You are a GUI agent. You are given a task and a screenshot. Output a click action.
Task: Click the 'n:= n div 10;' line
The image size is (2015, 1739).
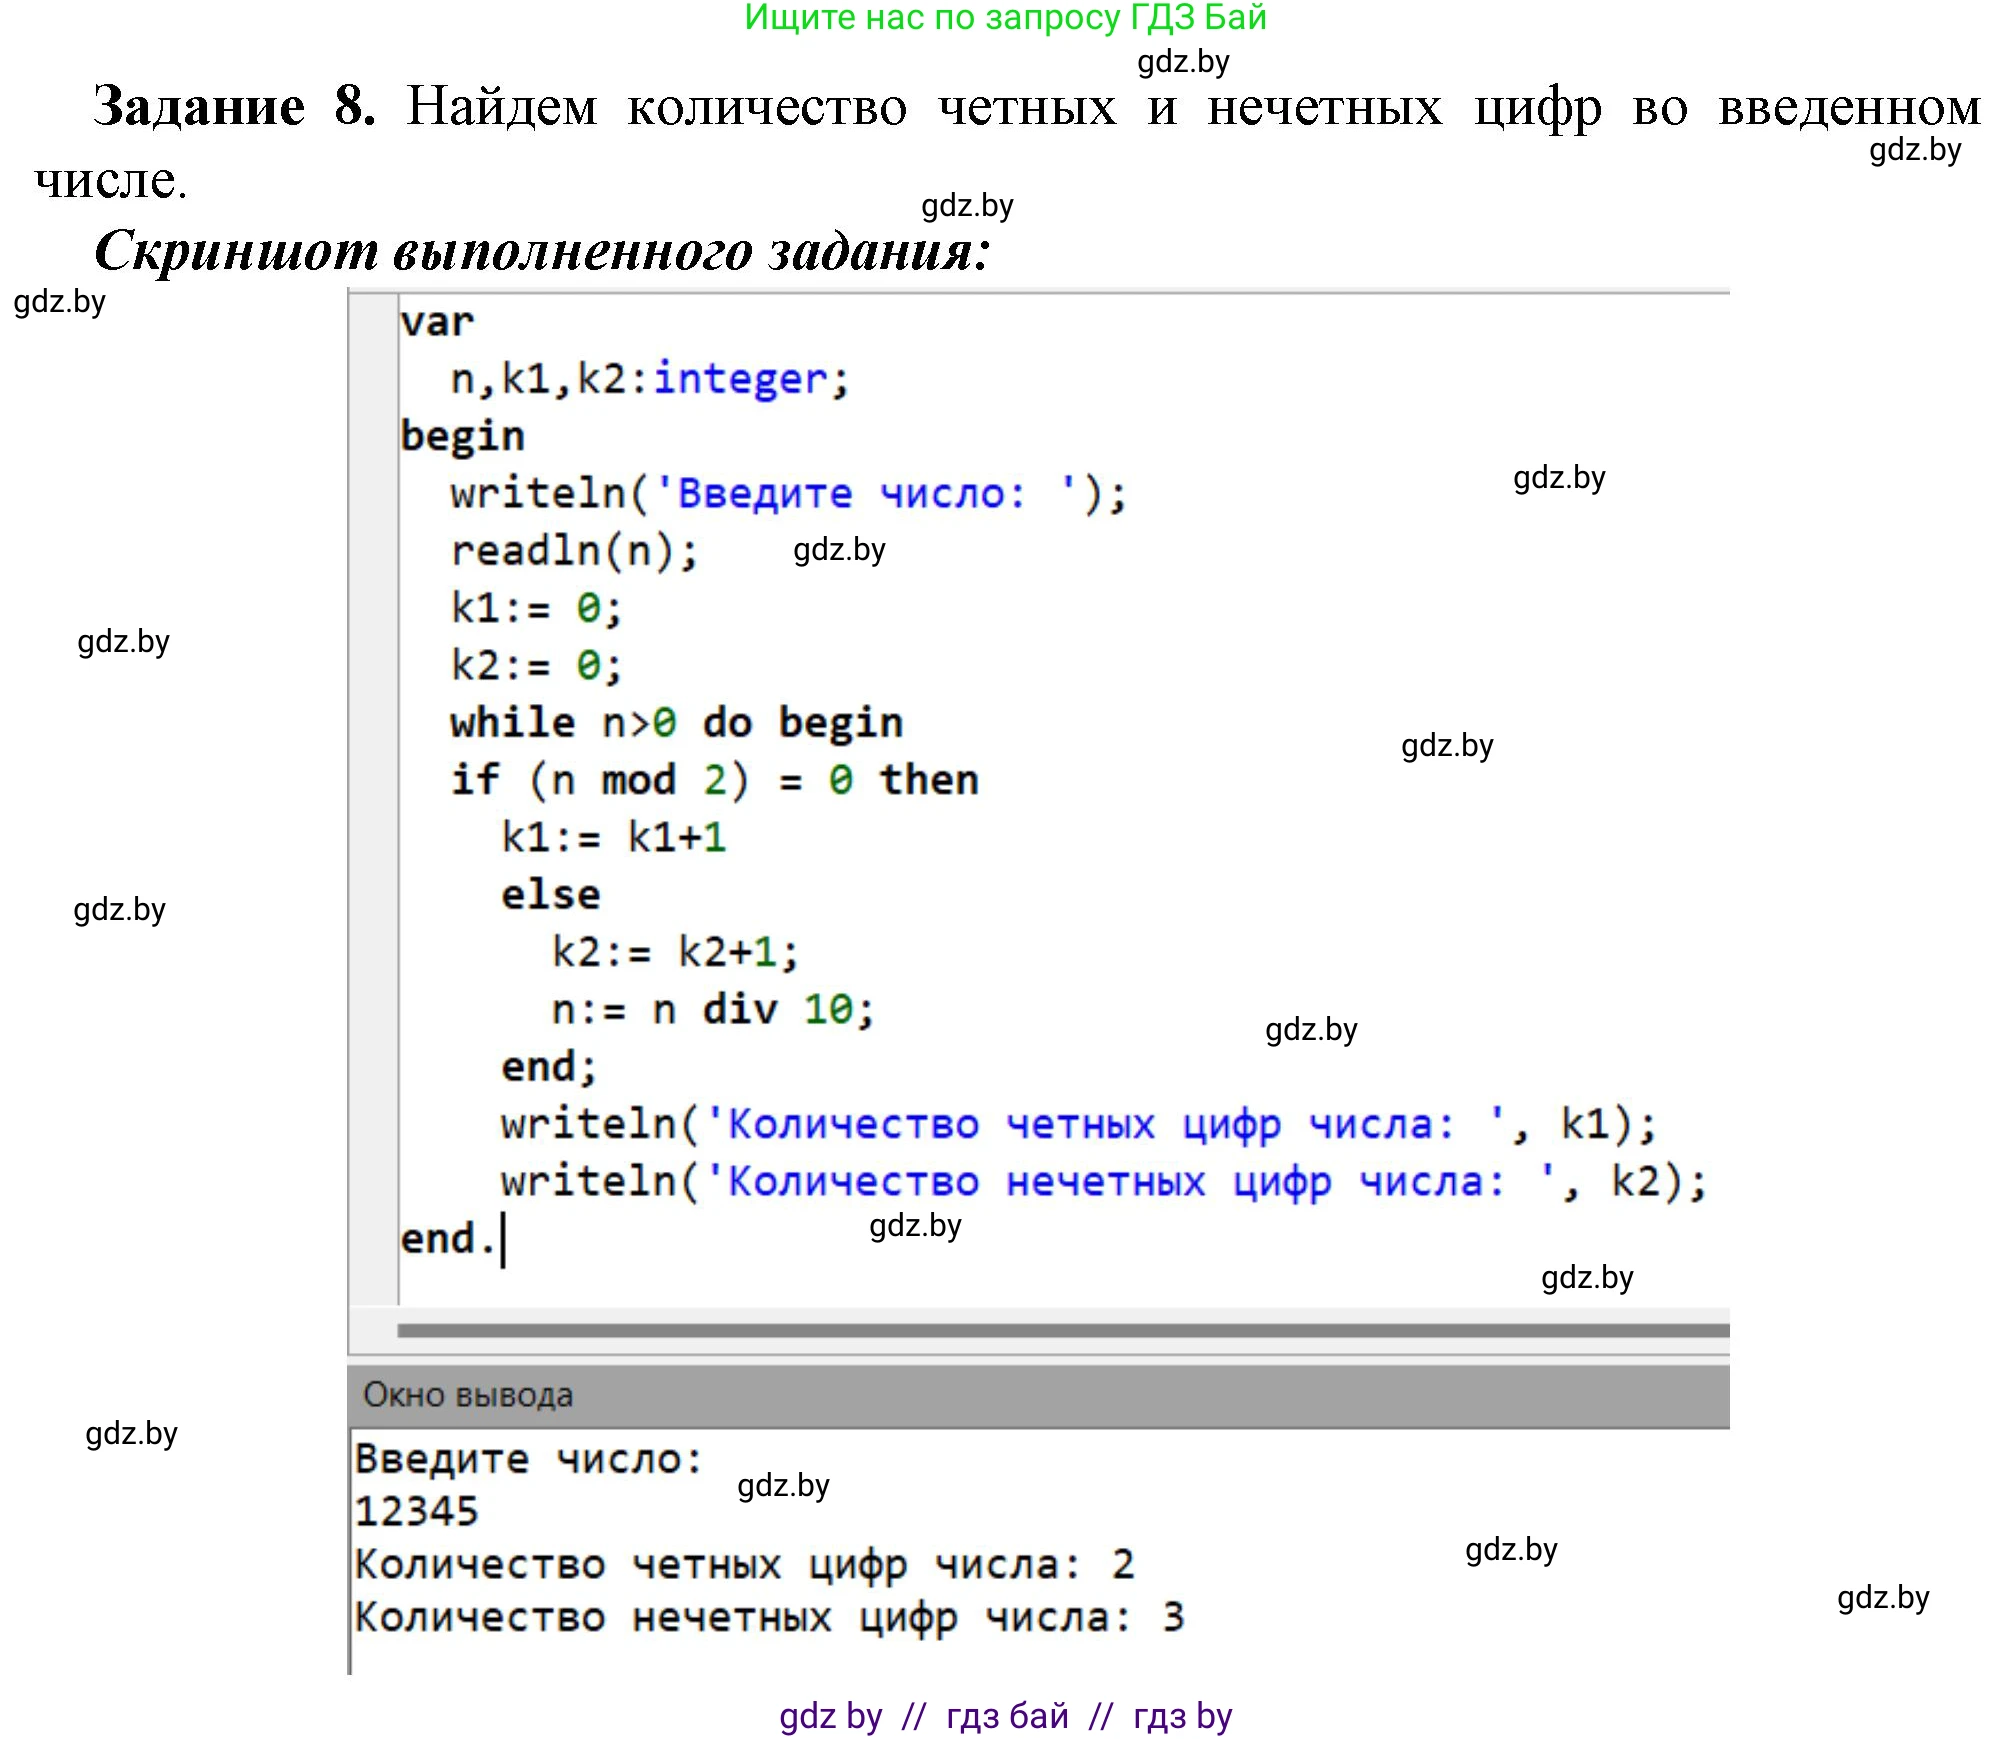[x=712, y=1010]
